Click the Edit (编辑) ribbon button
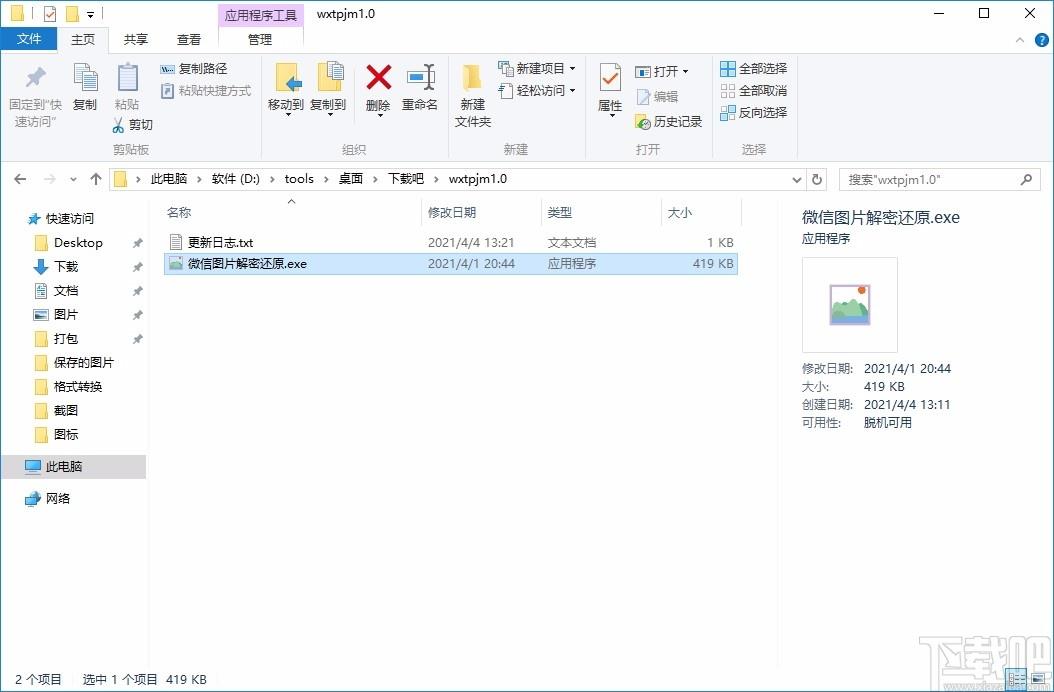 pyautogui.click(x=657, y=97)
